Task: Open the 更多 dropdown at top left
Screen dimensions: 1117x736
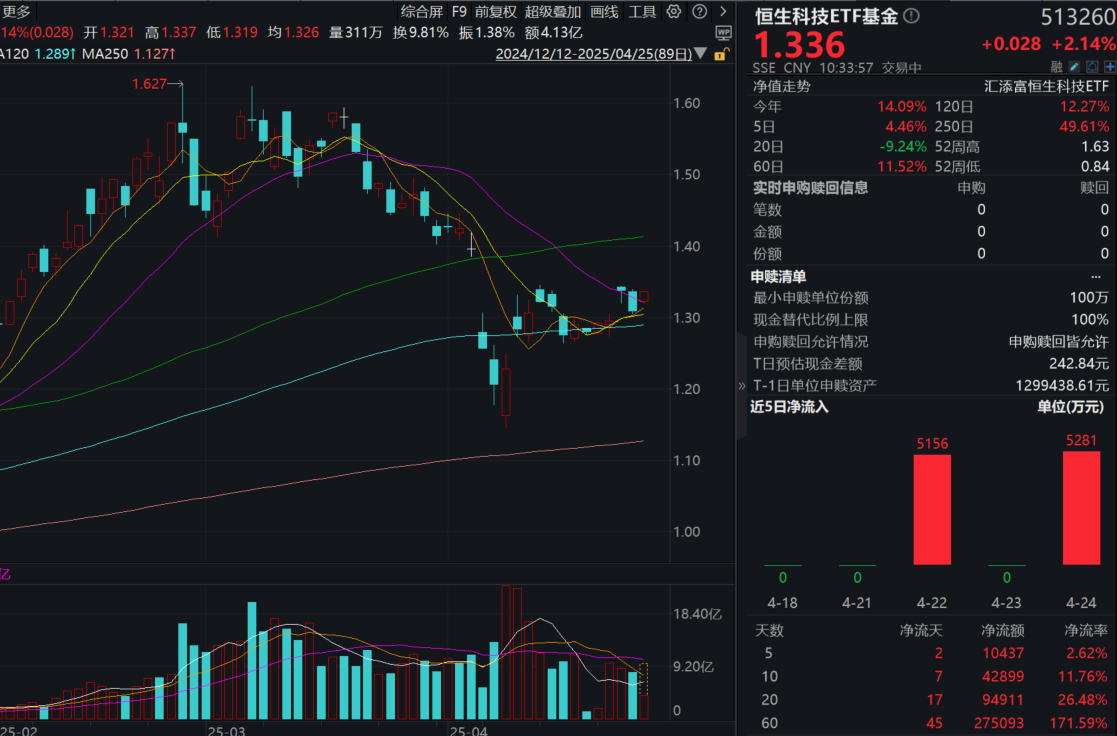Action: point(15,13)
